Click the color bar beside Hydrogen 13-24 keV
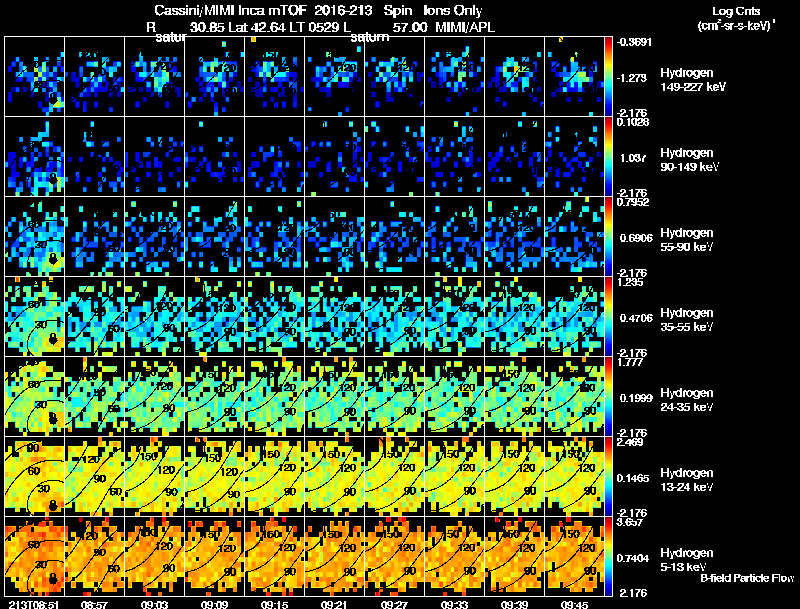Image resolution: width=800 pixels, height=609 pixels. pyautogui.click(x=608, y=477)
